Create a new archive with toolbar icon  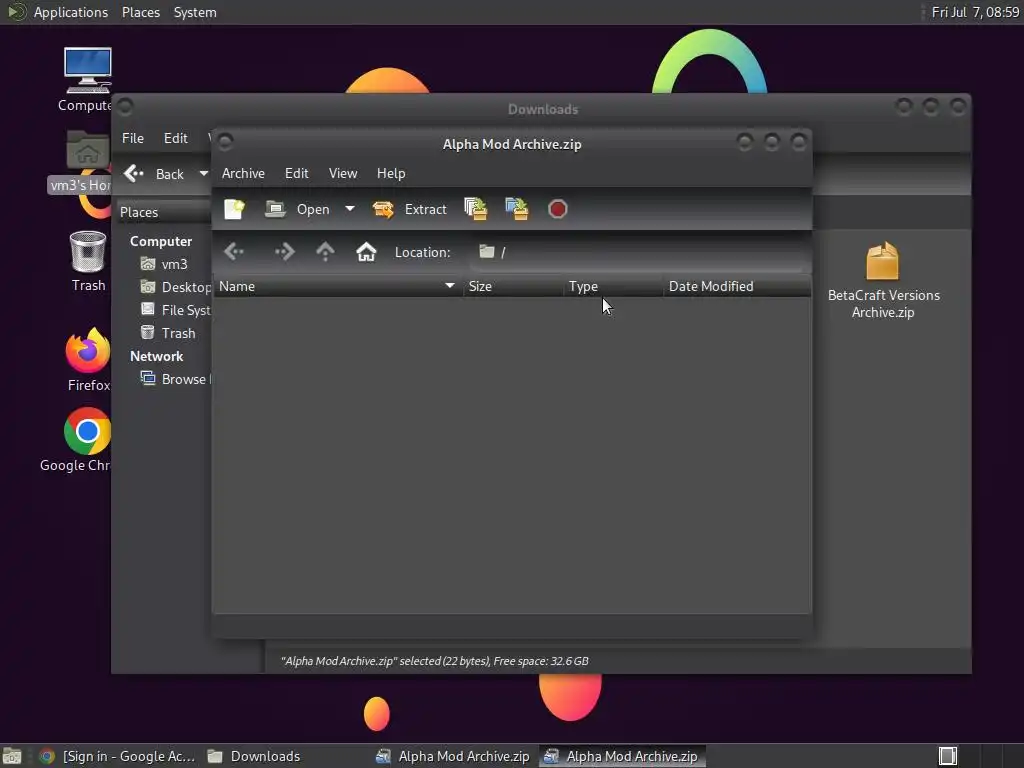click(x=234, y=209)
